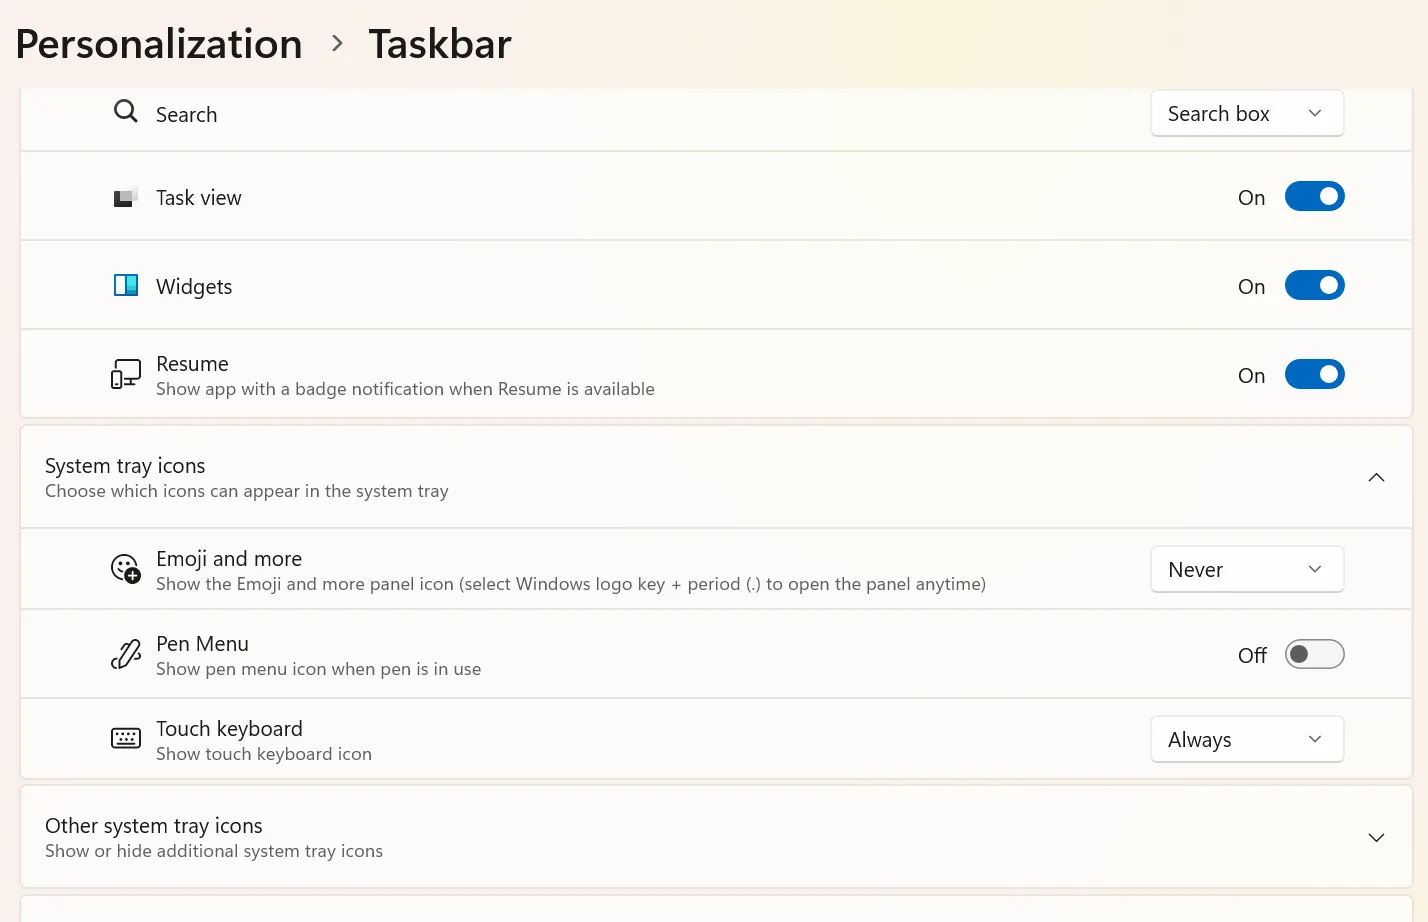Click "Choose which icons can appear" text
This screenshot has width=1428, height=922.
[247, 491]
